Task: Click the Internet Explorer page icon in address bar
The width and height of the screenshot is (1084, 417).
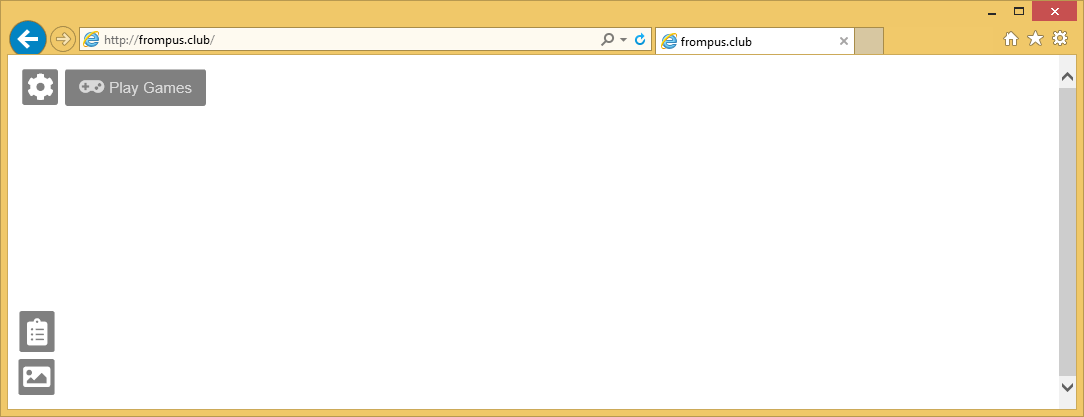Action: [91, 39]
